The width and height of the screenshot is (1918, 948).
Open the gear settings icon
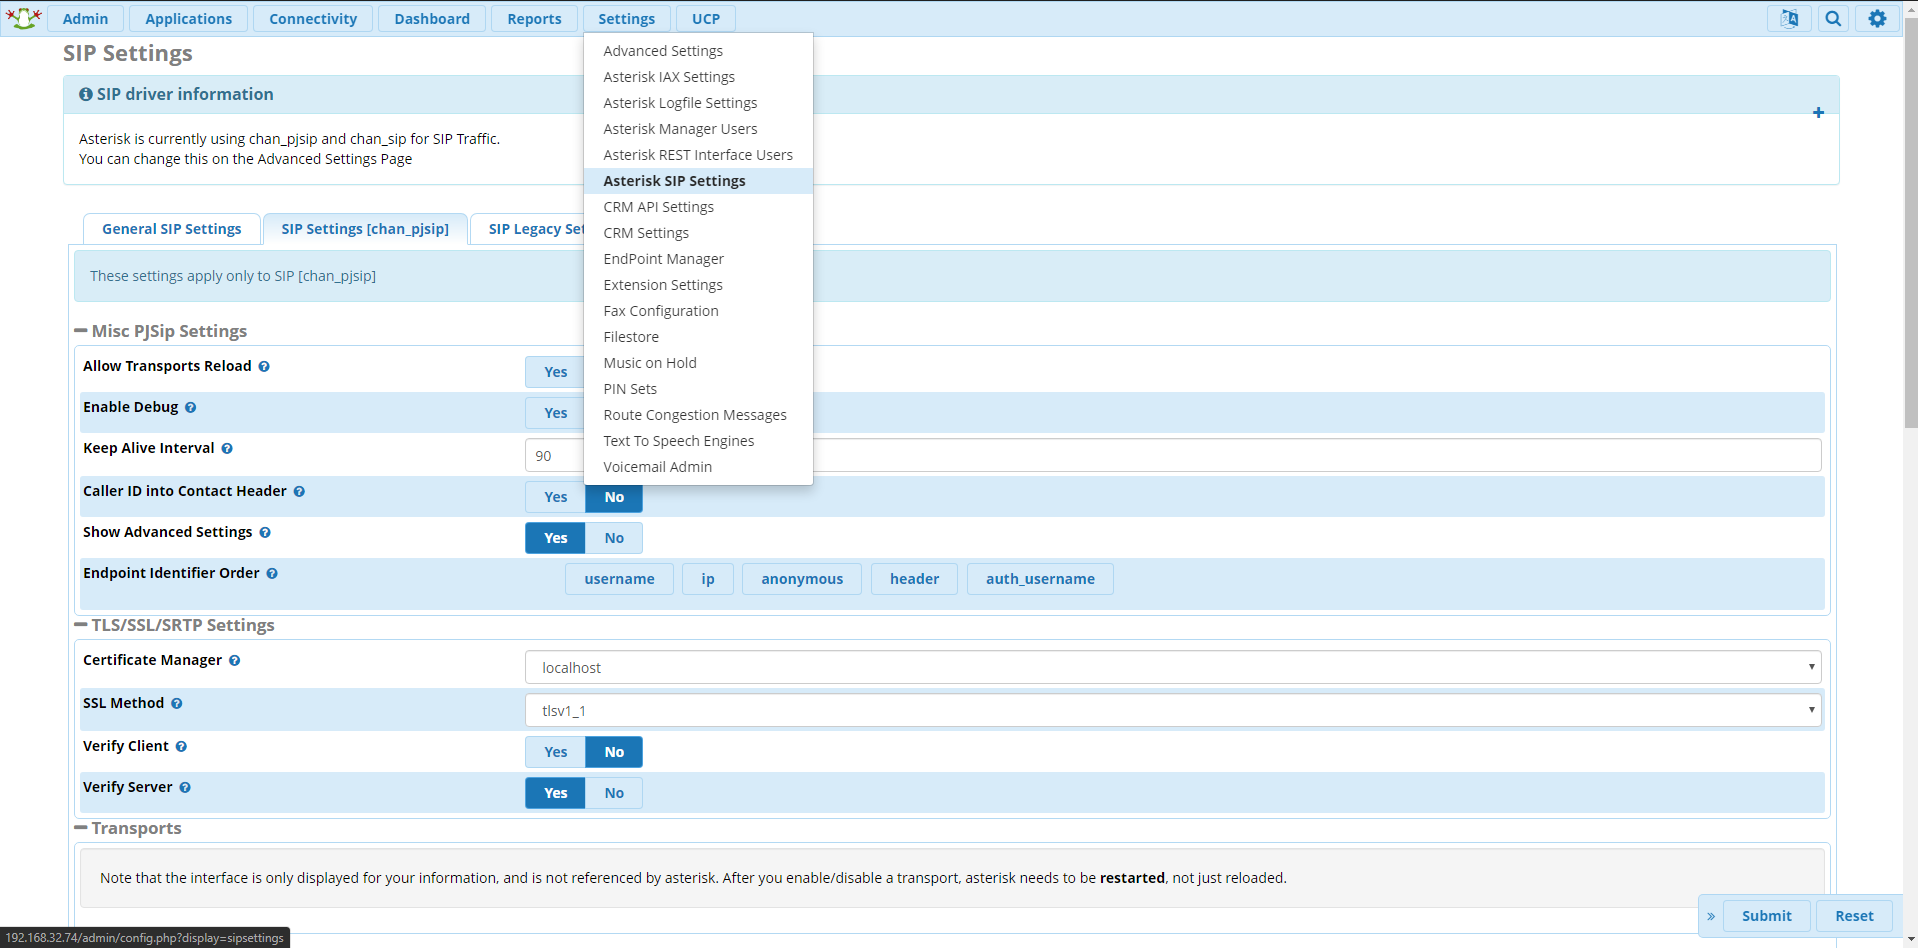pyautogui.click(x=1877, y=19)
